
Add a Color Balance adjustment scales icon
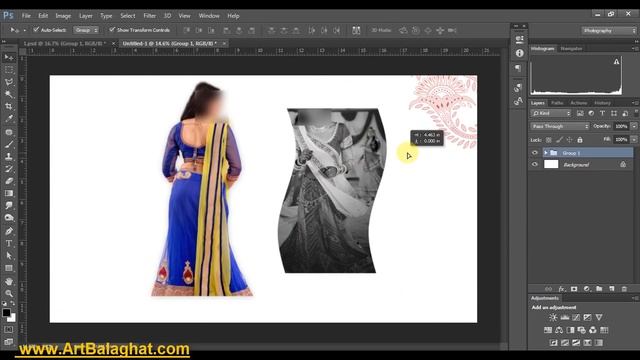point(559,330)
